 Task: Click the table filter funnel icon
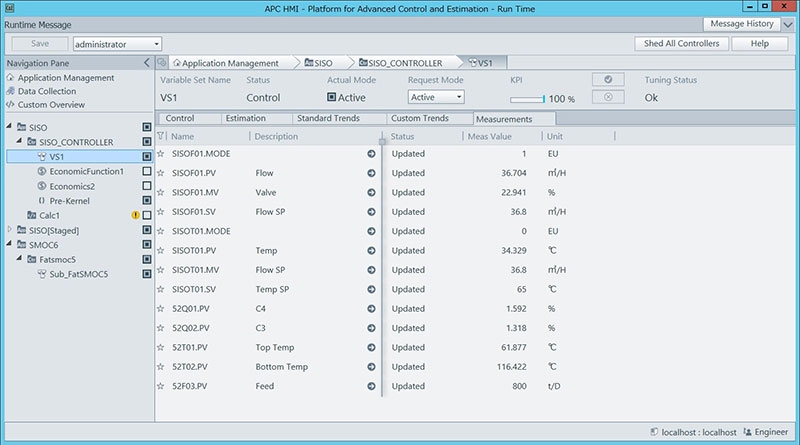pyautogui.click(x=161, y=136)
